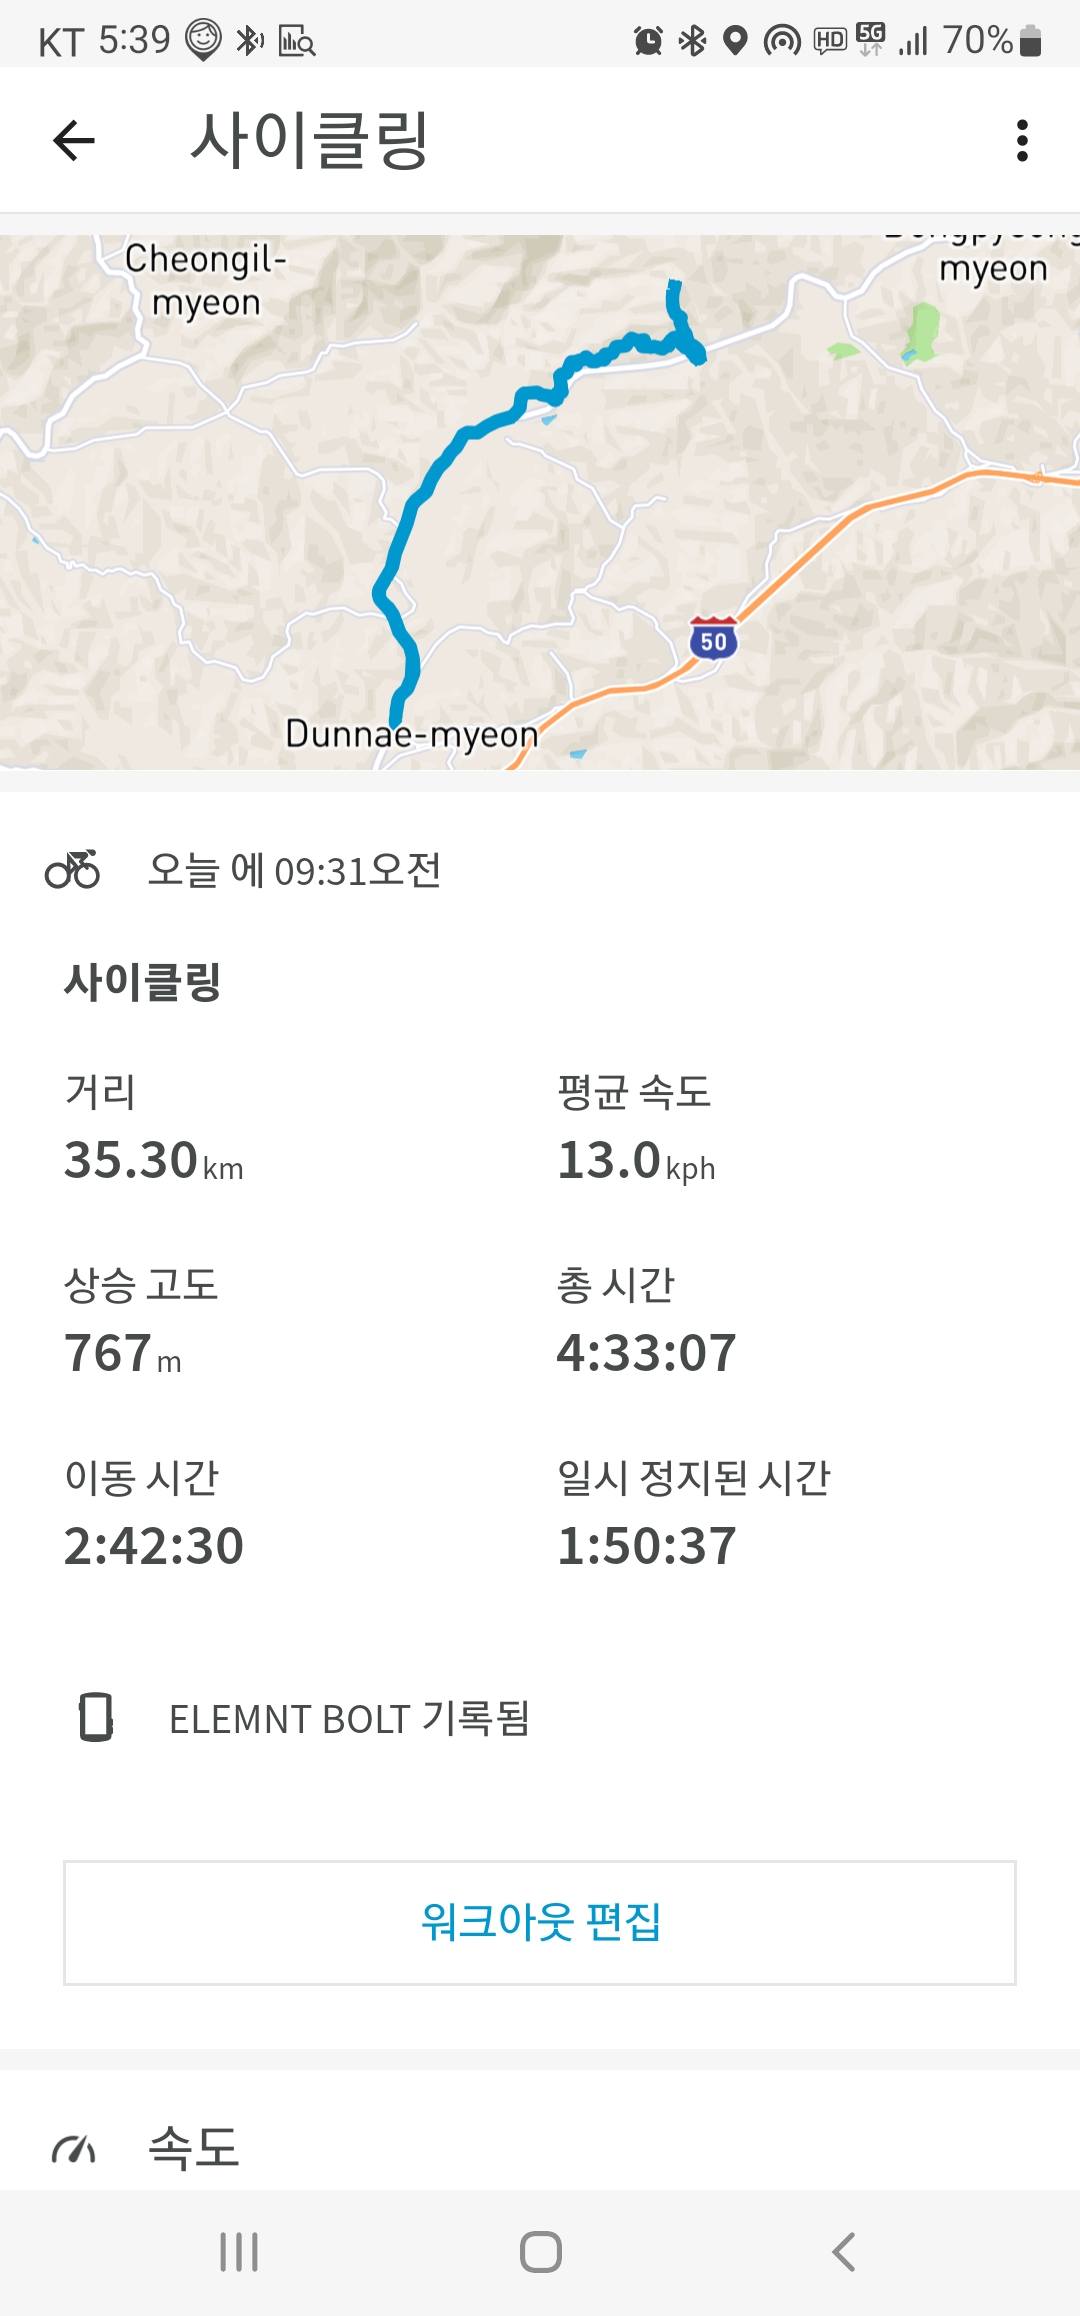Tap the alarm icon in status bar
Viewport: 1080px width, 2316px height.
pyautogui.click(x=648, y=41)
